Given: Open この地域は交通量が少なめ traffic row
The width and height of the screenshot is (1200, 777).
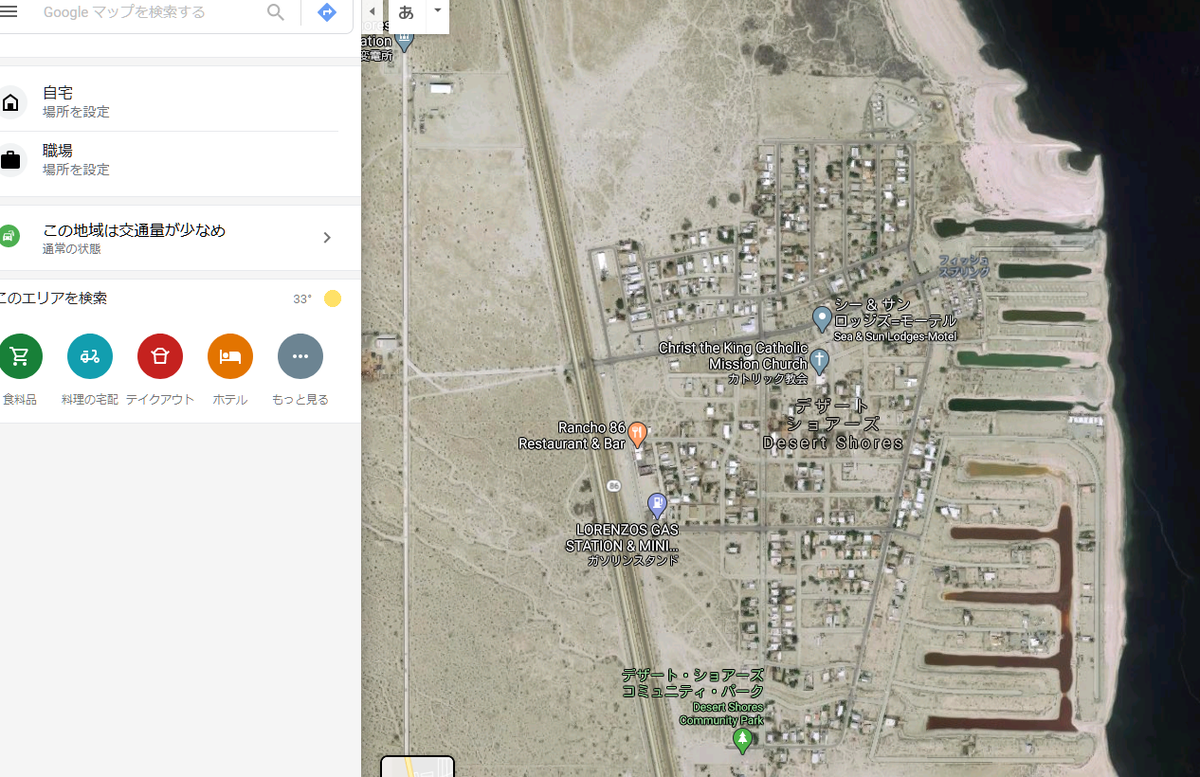Looking at the screenshot, I should [180, 238].
